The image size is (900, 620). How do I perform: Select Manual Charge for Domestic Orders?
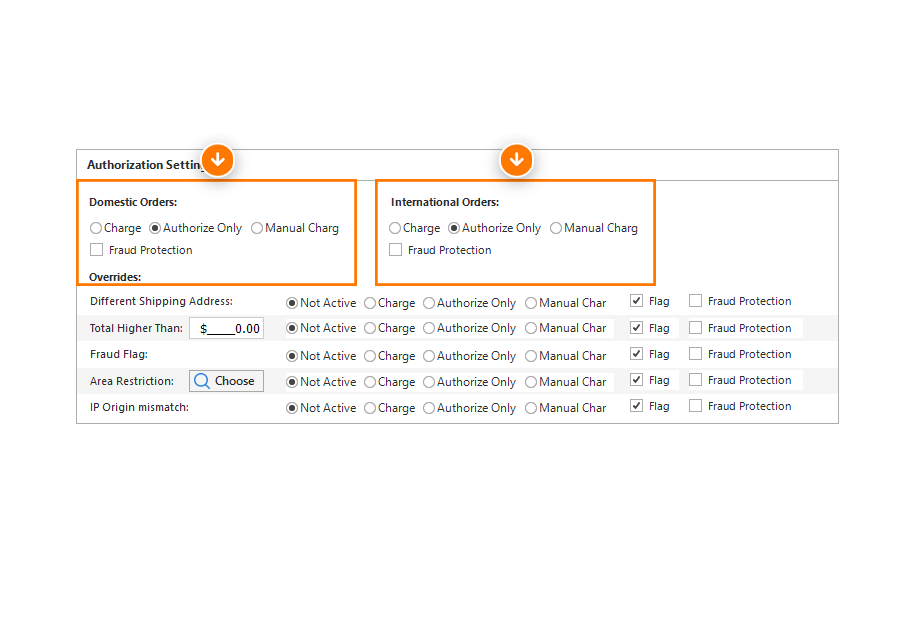257,228
